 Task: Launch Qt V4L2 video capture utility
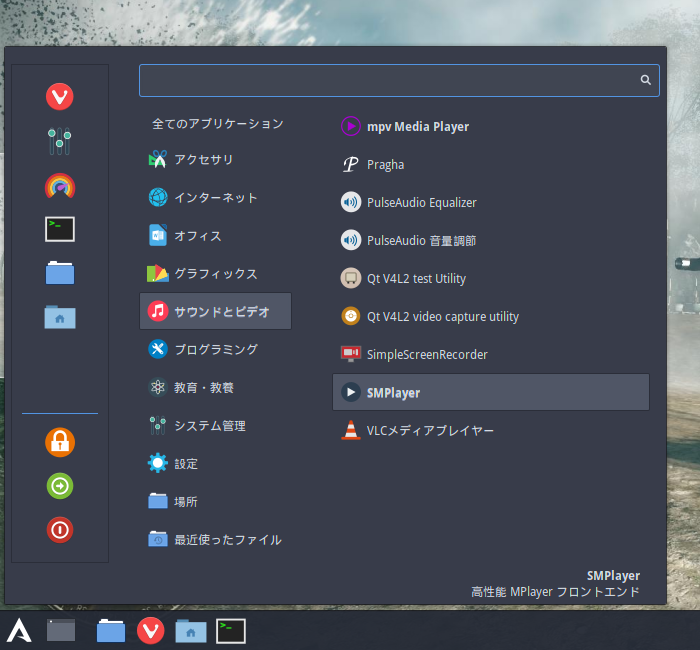click(491, 316)
